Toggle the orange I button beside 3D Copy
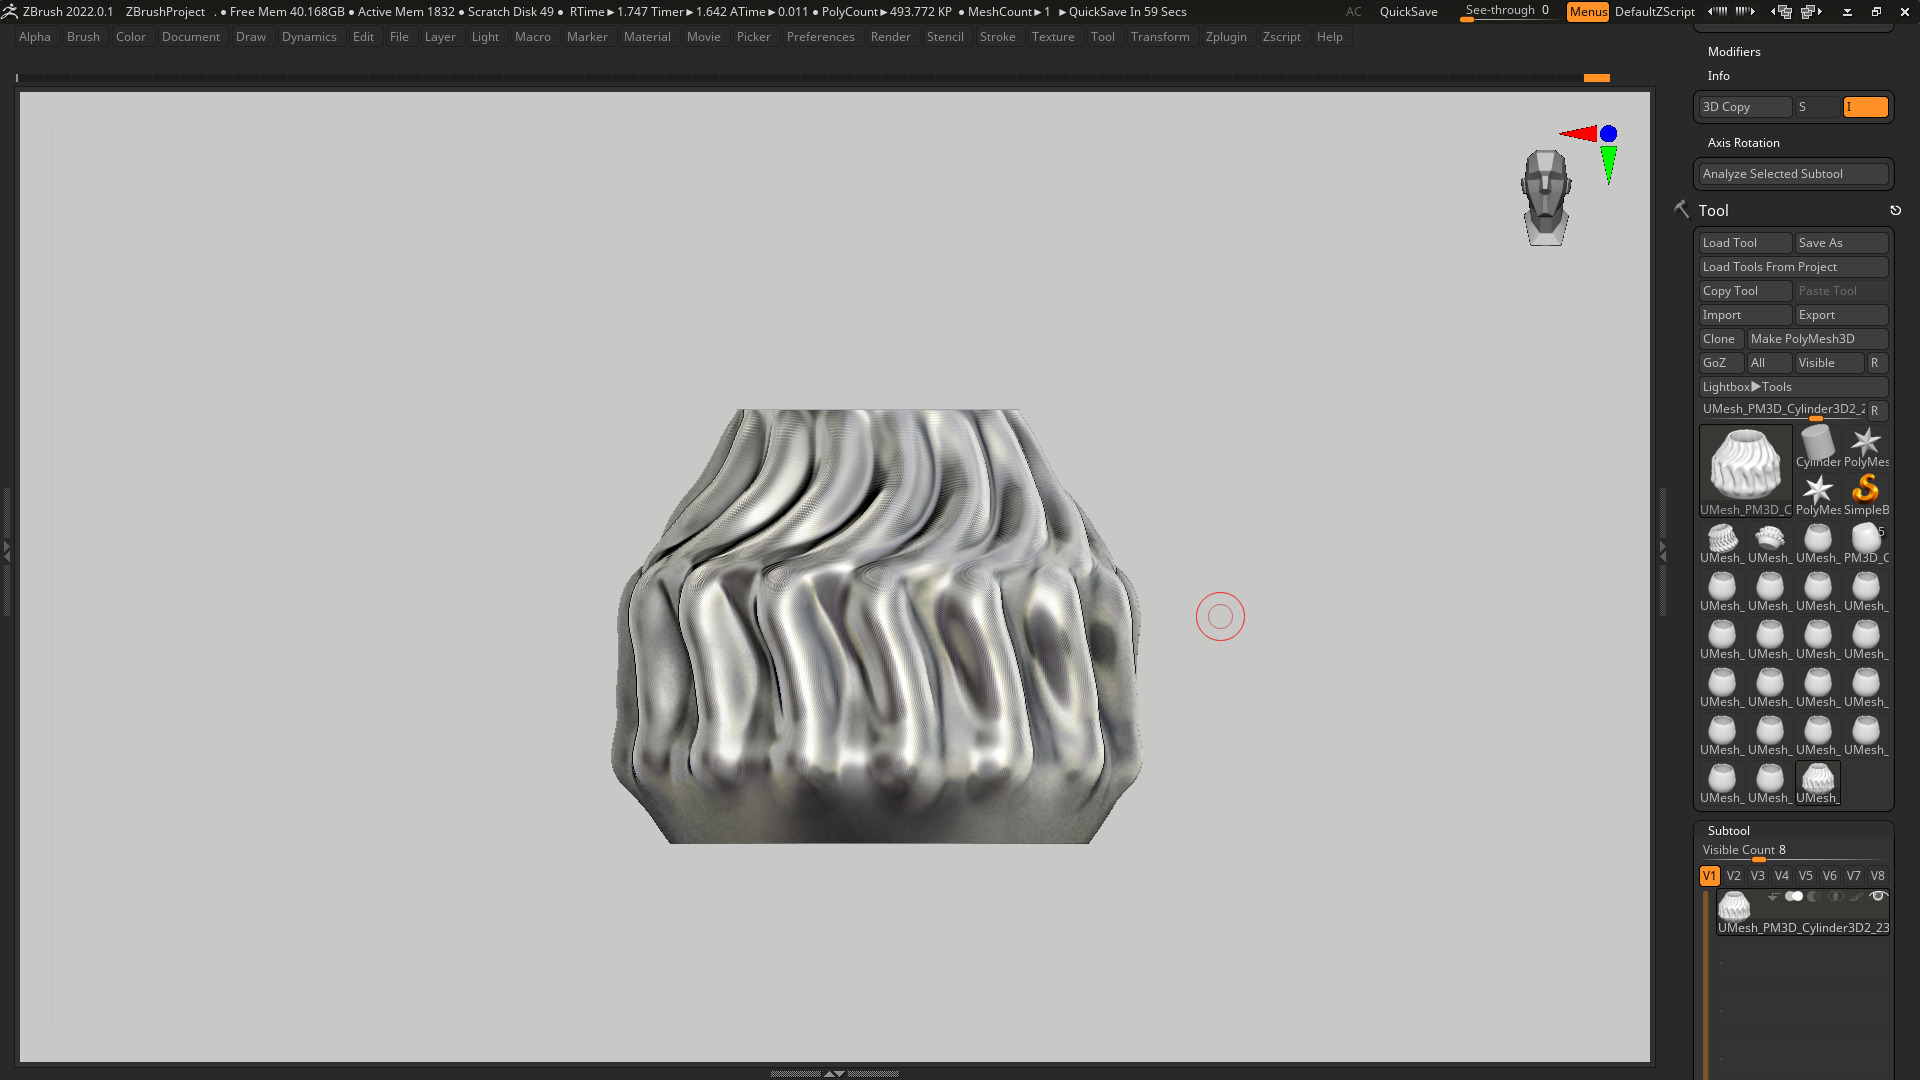1920x1080 pixels. (1866, 107)
